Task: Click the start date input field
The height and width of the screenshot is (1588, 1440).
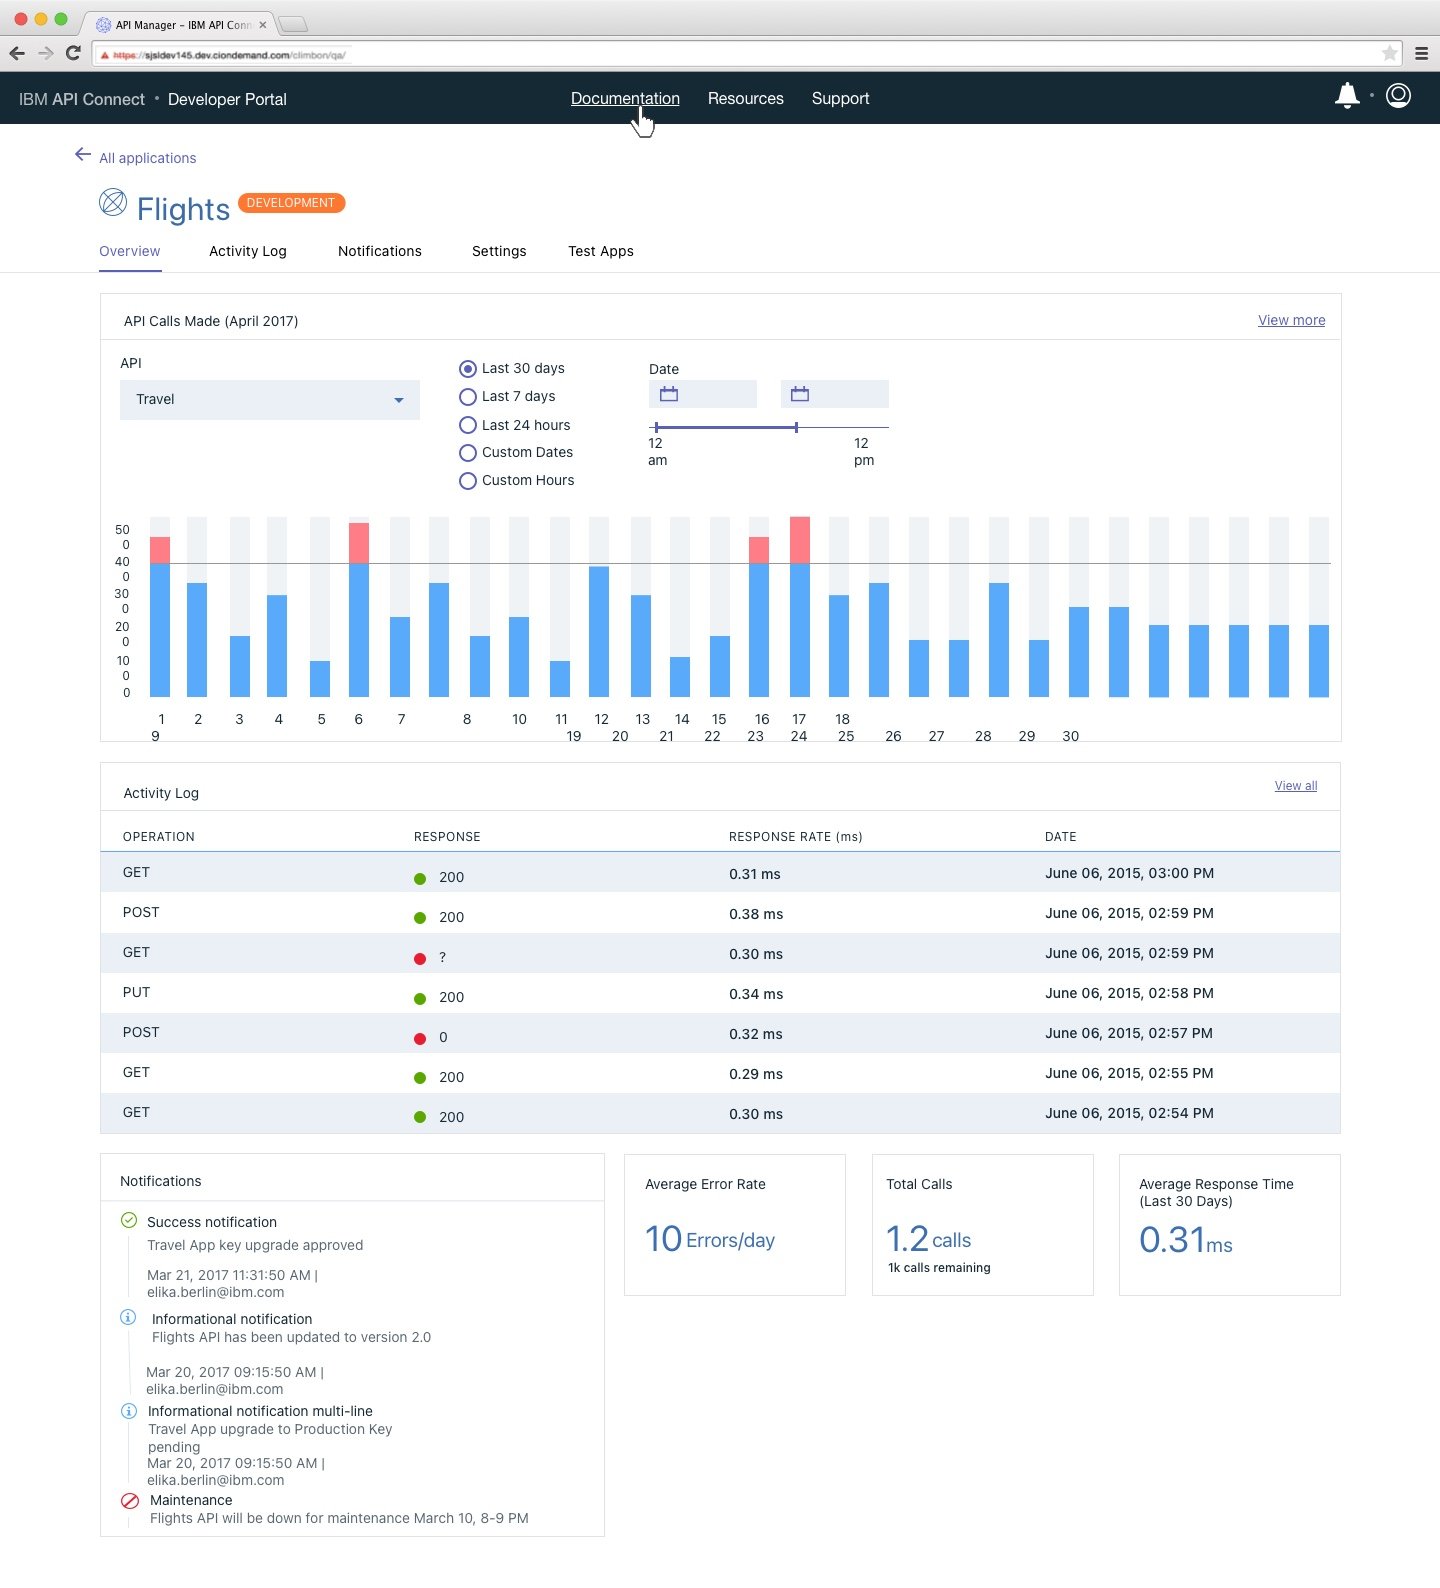Action: click(x=703, y=394)
